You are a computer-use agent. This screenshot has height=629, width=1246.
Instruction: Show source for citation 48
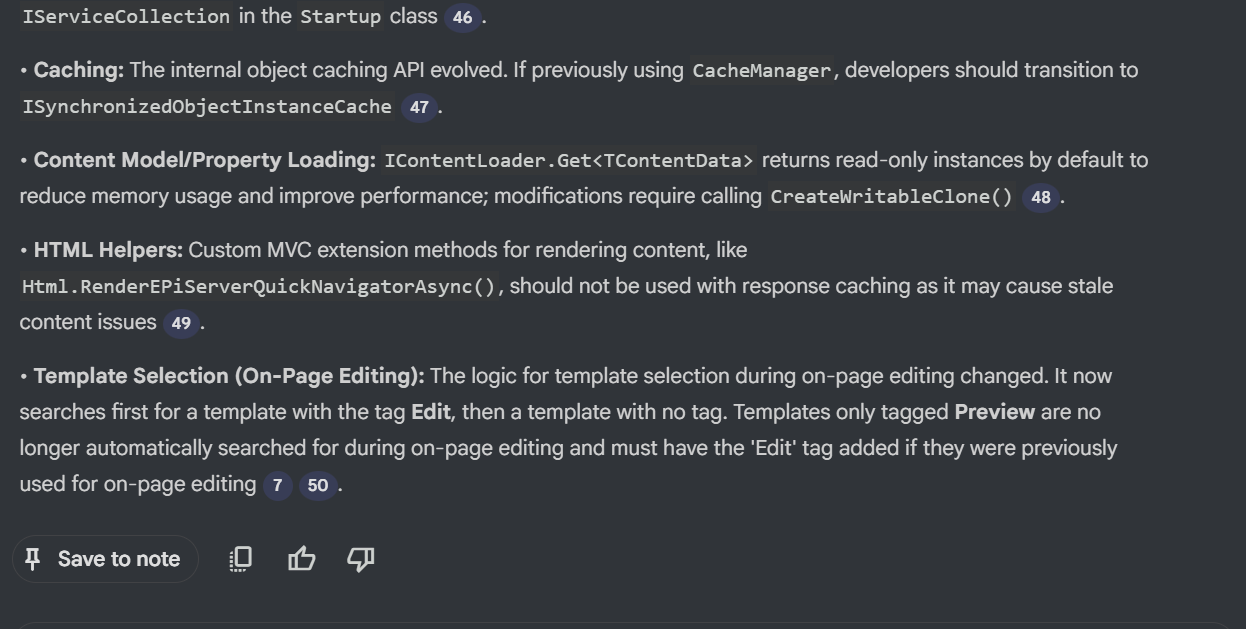point(1041,197)
